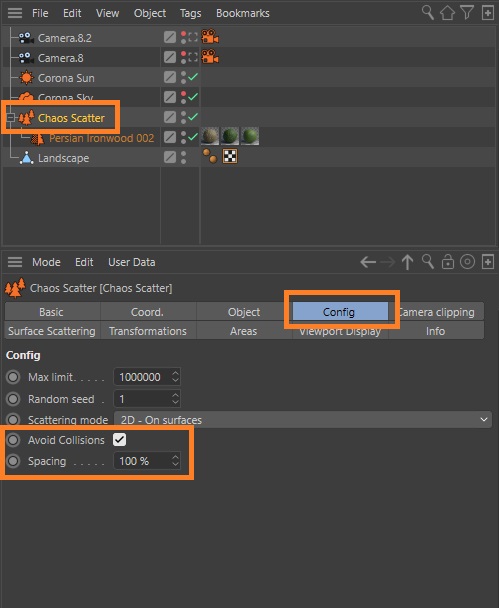Viewport: 499px width, 608px height.
Task: Switch to the Surface Scattering tab
Action: [52, 331]
